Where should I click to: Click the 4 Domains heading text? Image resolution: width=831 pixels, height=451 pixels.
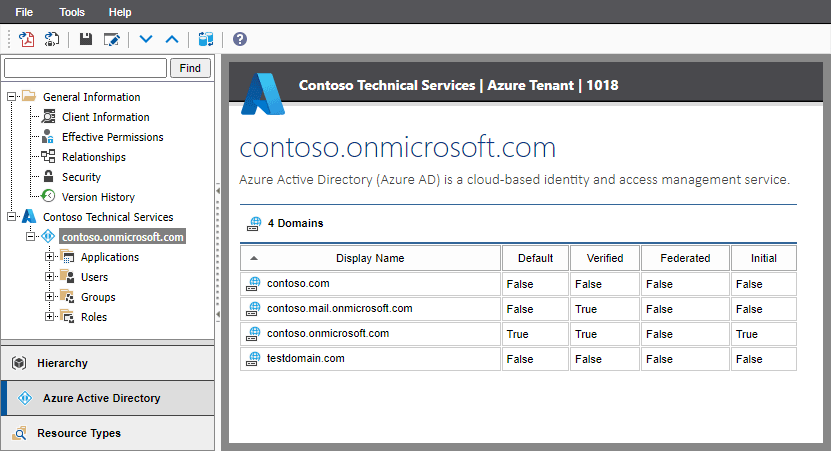coord(295,223)
